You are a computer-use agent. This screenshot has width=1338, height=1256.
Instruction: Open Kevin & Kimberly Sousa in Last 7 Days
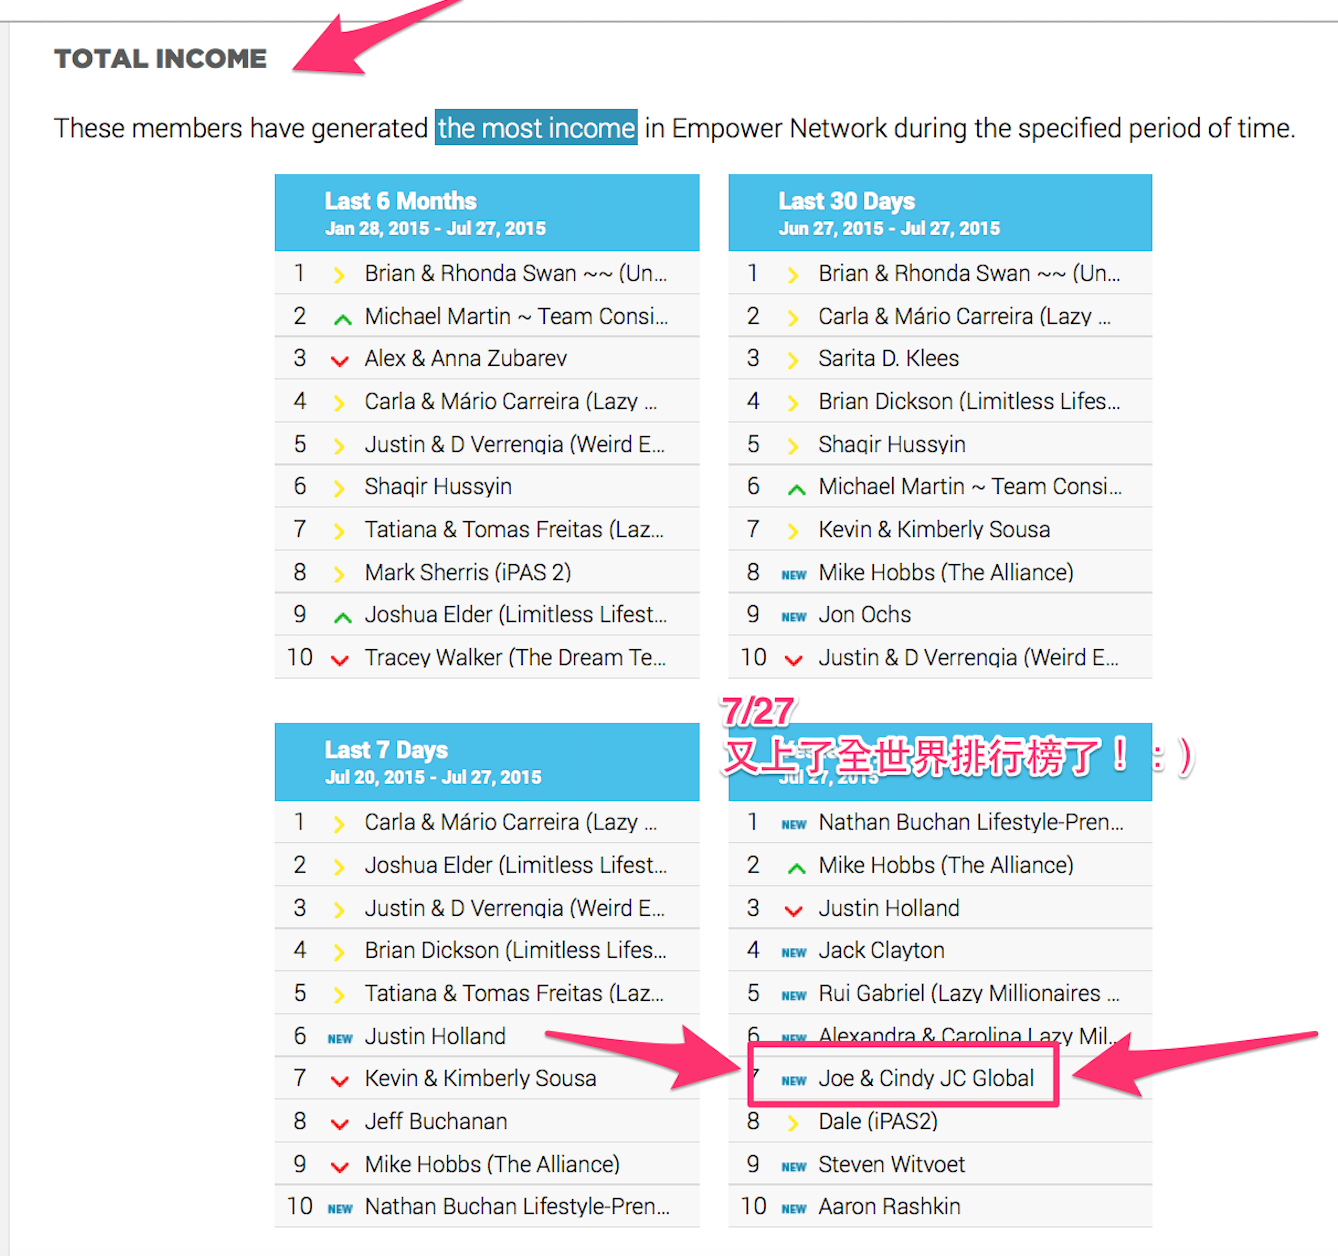(x=480, y=1078)
